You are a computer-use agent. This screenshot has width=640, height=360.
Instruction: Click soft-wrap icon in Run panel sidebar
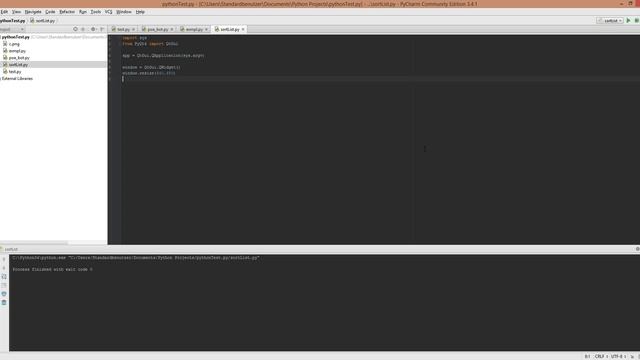(x=4, y=277)
